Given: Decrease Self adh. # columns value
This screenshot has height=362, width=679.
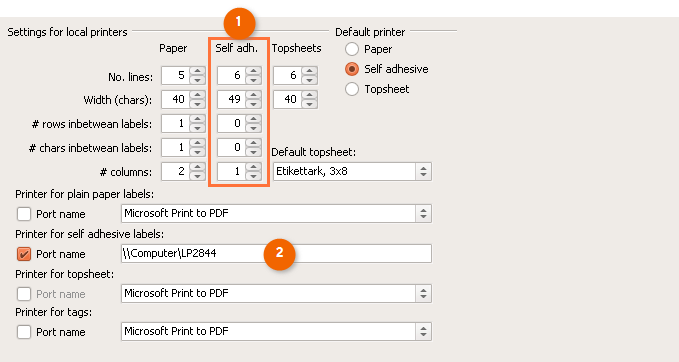Looking at the screenshot, I should (x=253, y=176).
